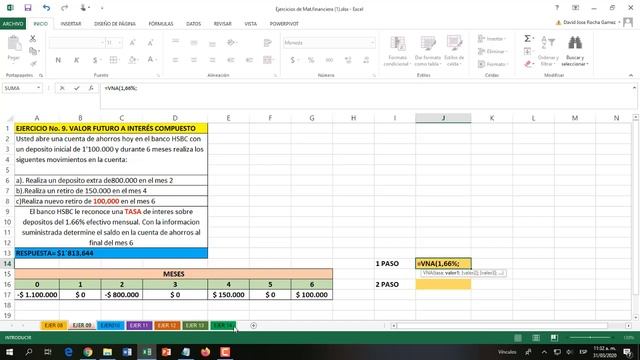Customize the Quick Access Toolbar dropdown
Image resolution: width=640 pixels, height=360 pixels.
[102, 8]
